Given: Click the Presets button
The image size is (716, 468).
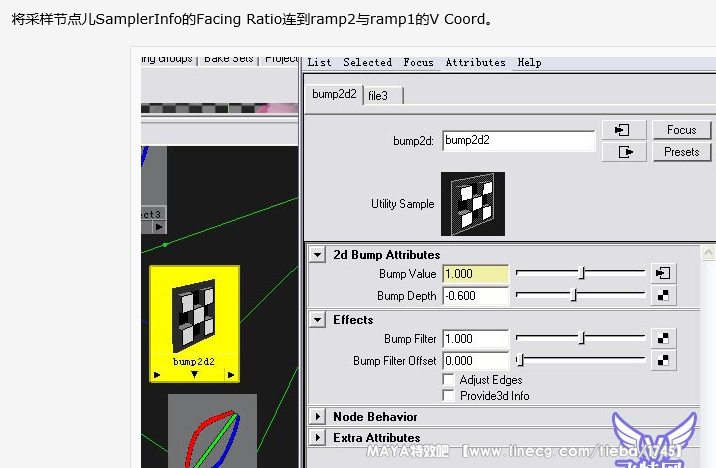Looking at the screenshot, I should (x=681, y=152).
